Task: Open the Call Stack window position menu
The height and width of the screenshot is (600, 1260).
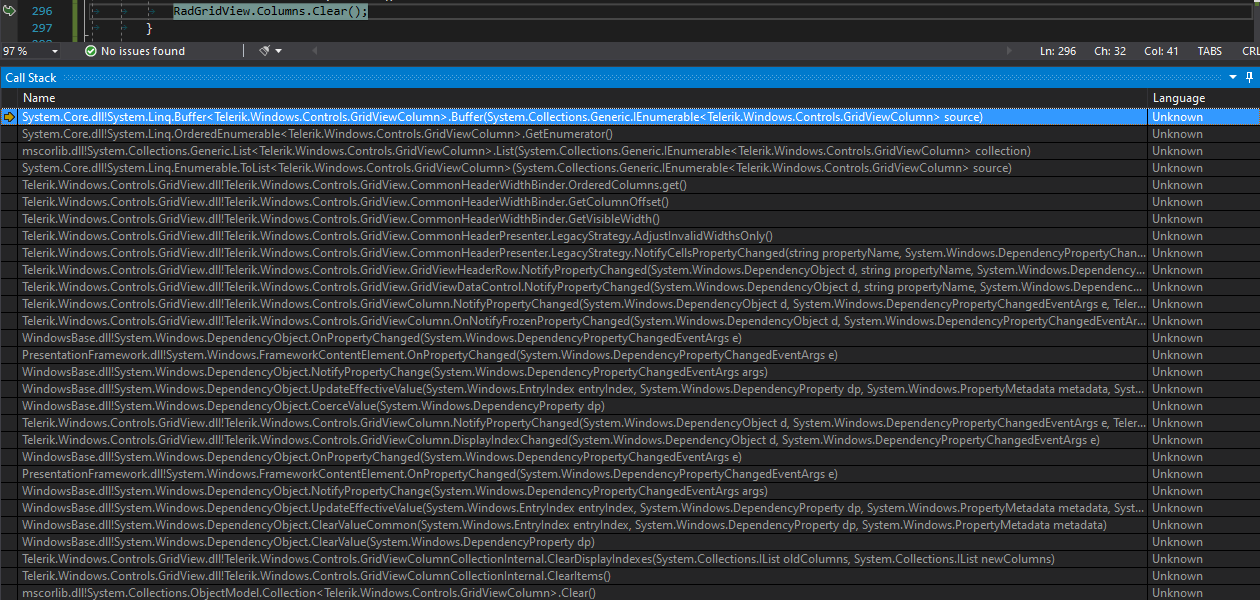Action: click(1233, 78)
